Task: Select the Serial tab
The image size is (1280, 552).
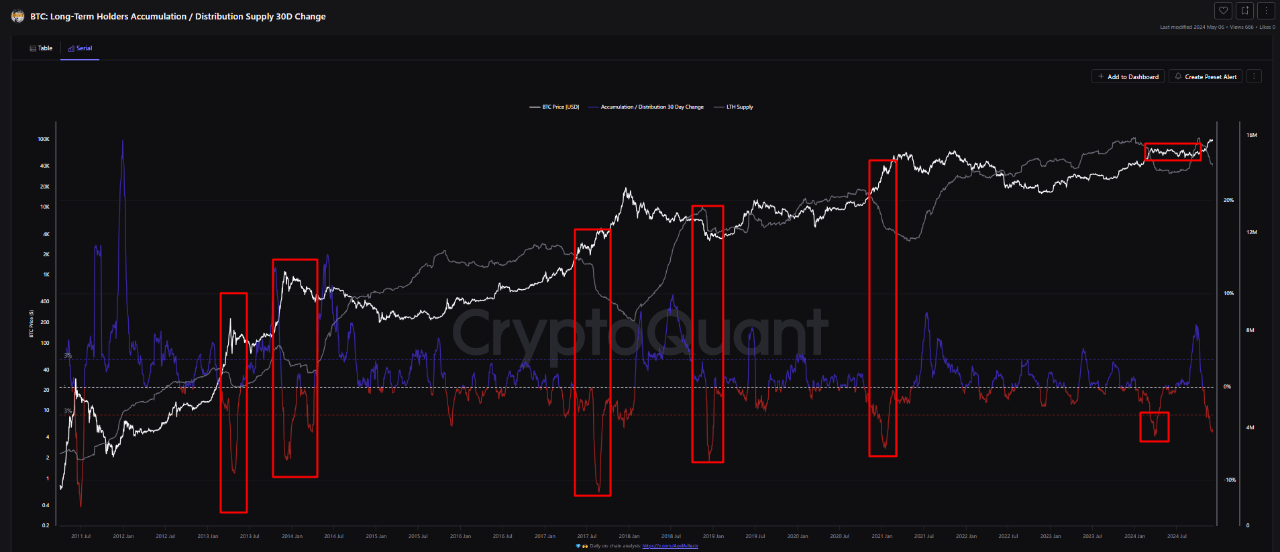Action: (79, 48)
